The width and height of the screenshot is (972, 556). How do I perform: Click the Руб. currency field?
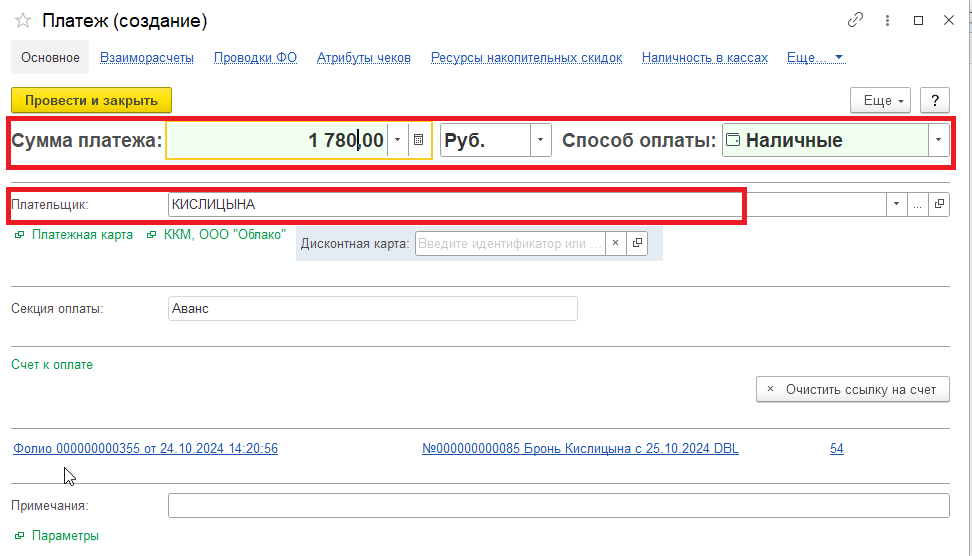point(485,140)
